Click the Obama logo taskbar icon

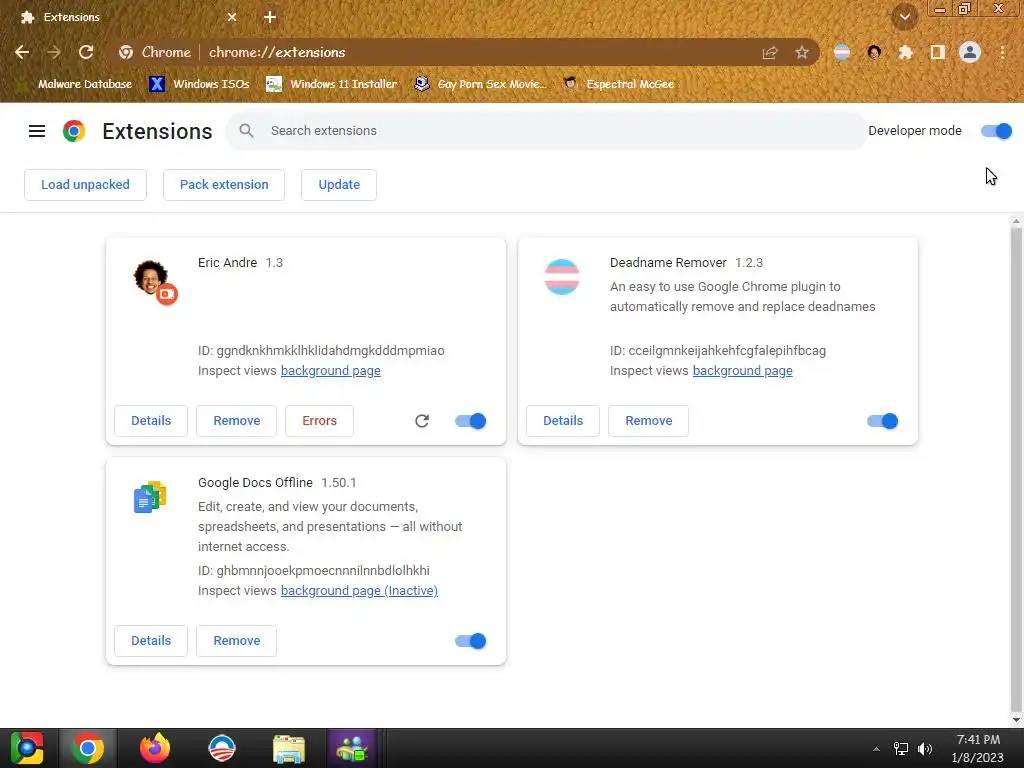point(222,748)
